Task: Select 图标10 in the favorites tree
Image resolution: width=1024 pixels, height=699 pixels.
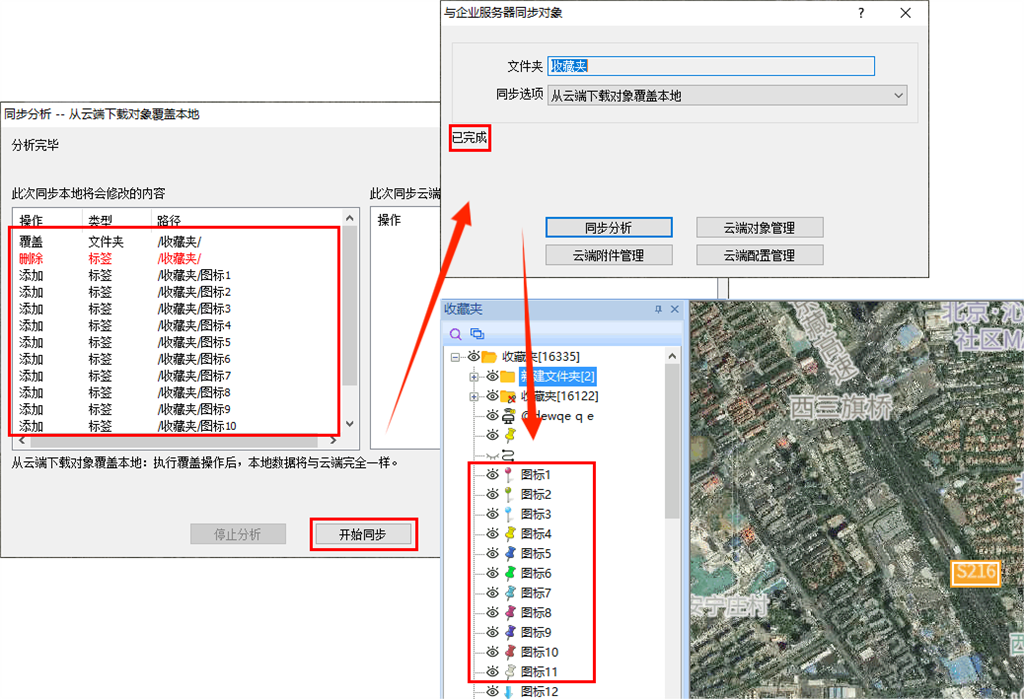Action: click(539, 652)
